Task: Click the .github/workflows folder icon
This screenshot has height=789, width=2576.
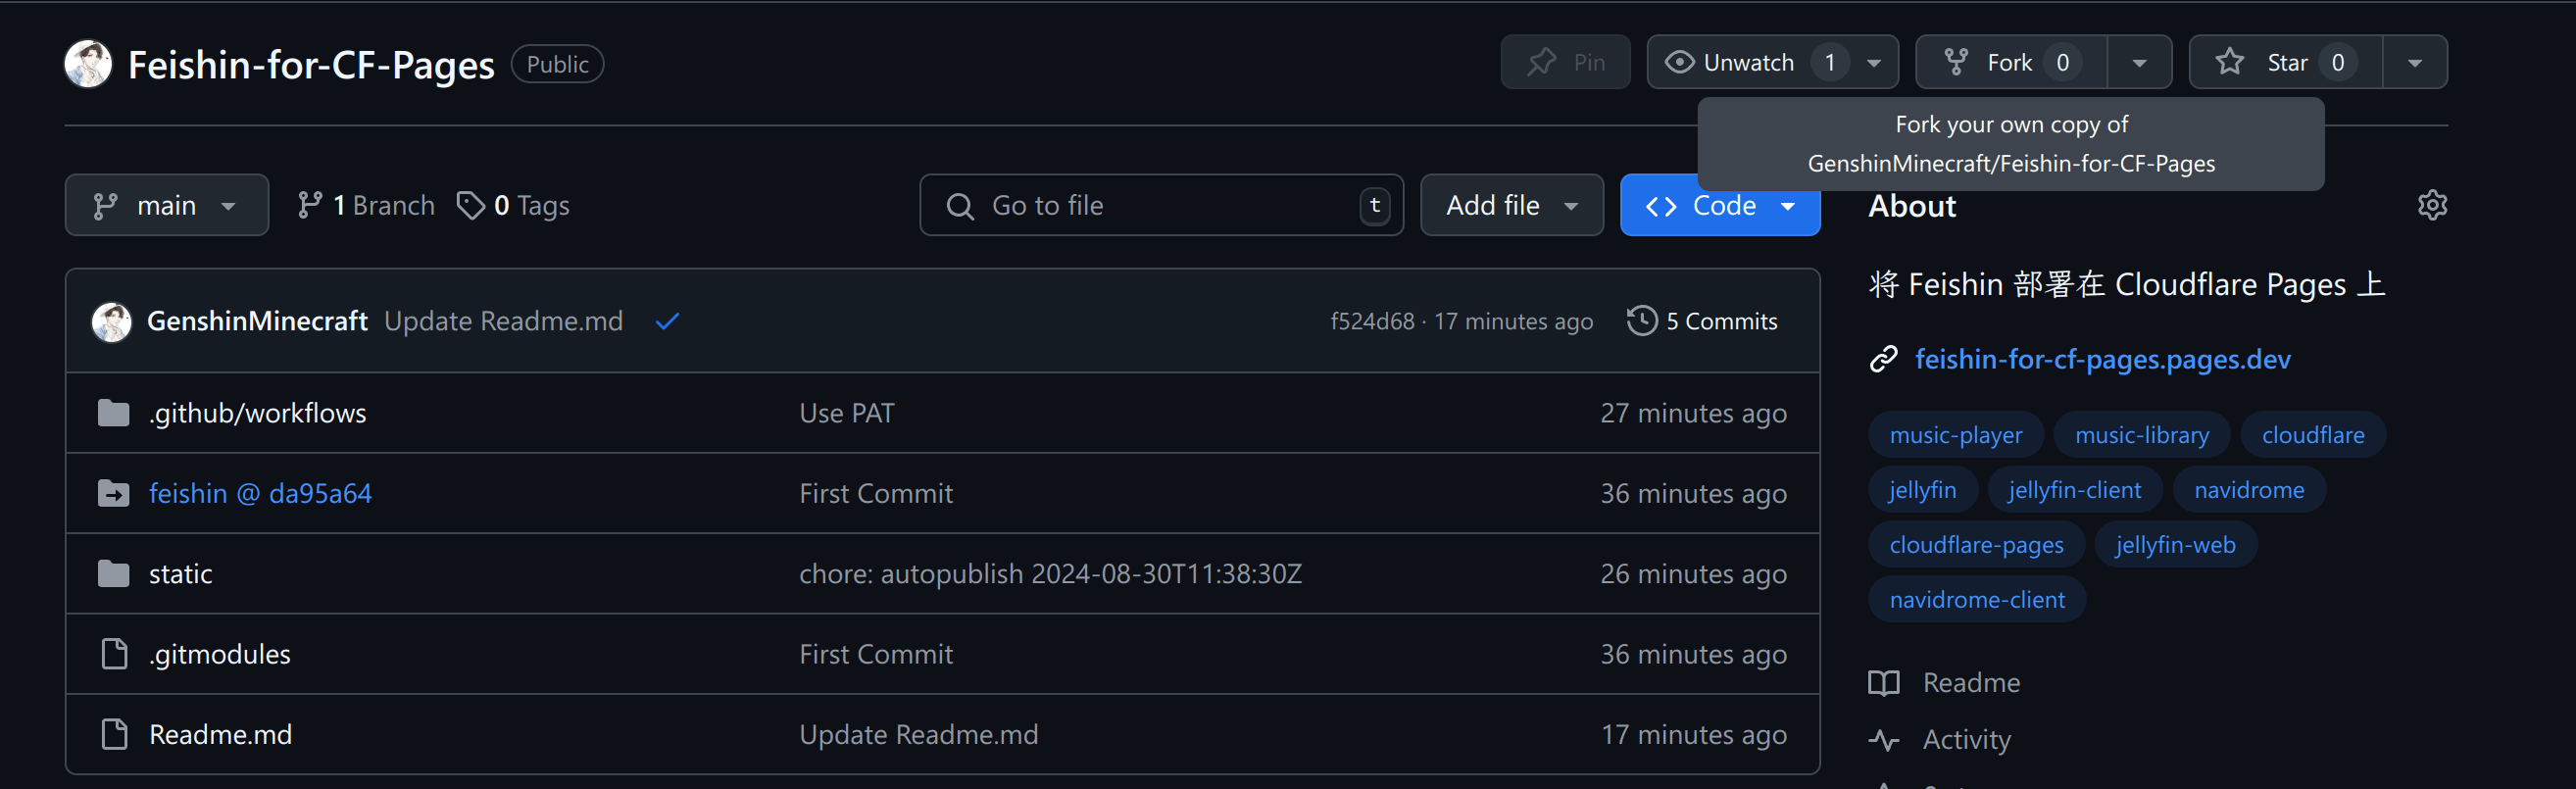Action: point(114,413)
